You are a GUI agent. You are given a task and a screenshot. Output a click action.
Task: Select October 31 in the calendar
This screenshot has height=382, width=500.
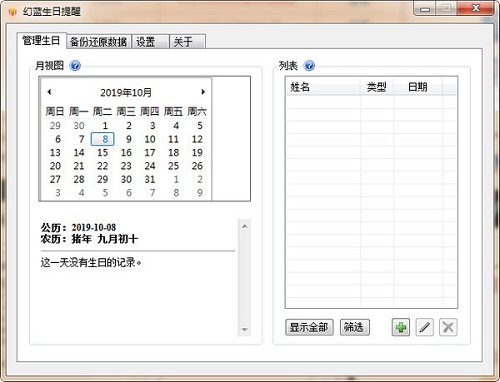point(150,179)
